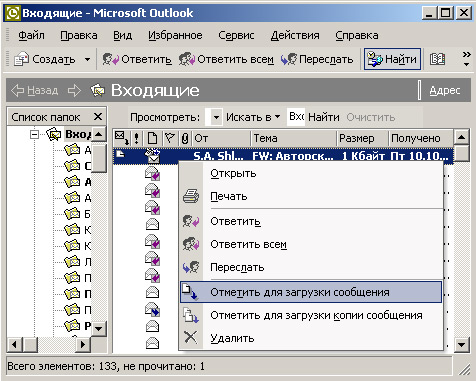Viewport: 476px width, 381px height.
Task: Open the Справка menu
Action: [357, 35]
